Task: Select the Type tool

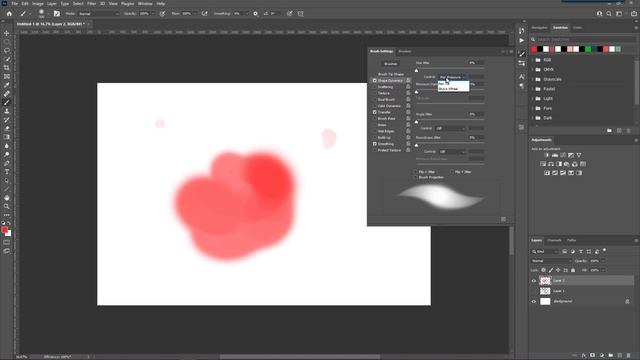Action: click(7, 172)
